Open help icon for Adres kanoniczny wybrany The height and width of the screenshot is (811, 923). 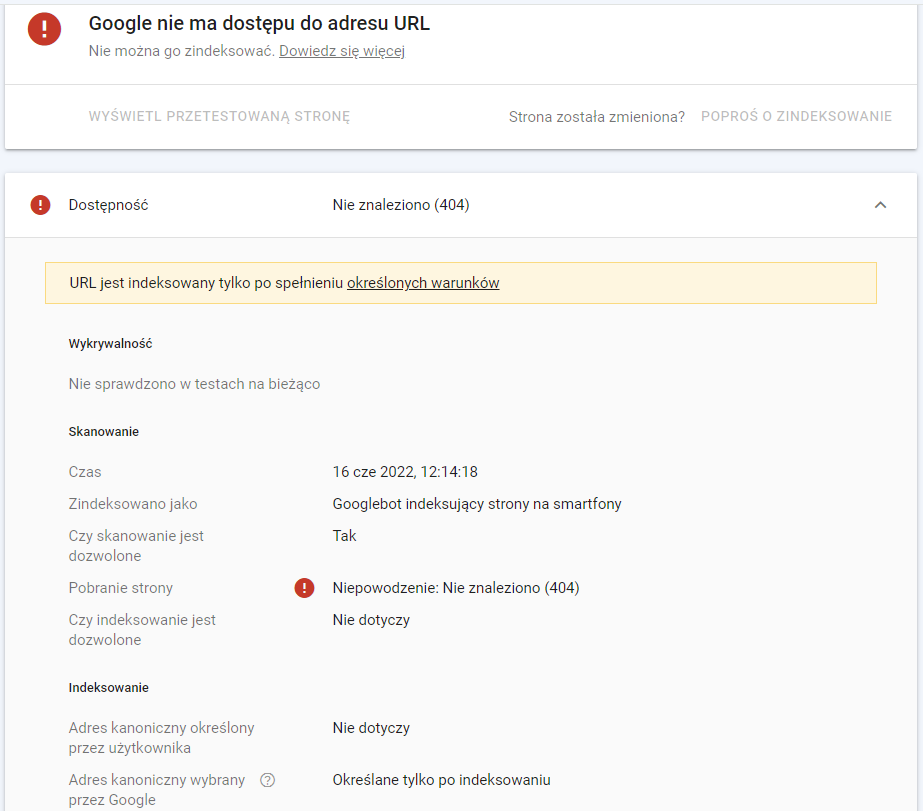click(268, 780)
